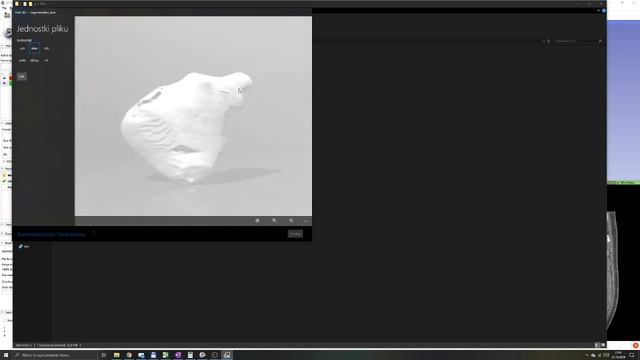Click the small icon next to the blue link
The width and height of the screenshot is (640, 360).
pos(93,233)
